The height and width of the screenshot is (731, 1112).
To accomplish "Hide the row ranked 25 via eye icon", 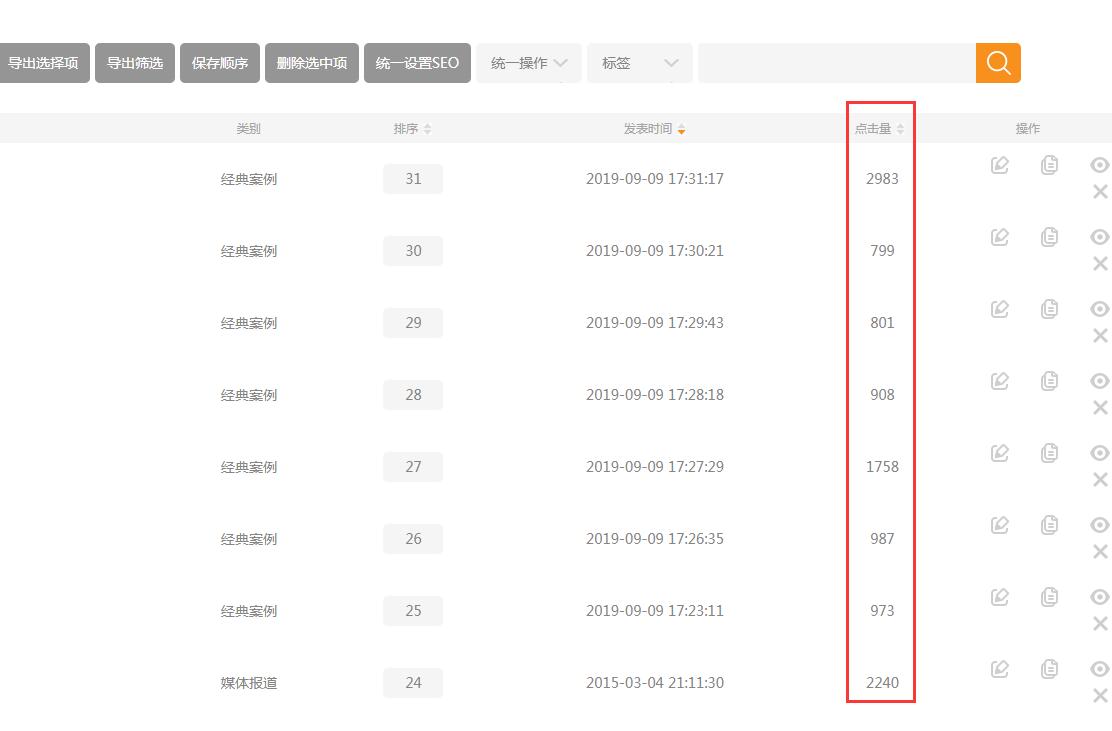I will pyautogui.click(x=1100, y=597).
